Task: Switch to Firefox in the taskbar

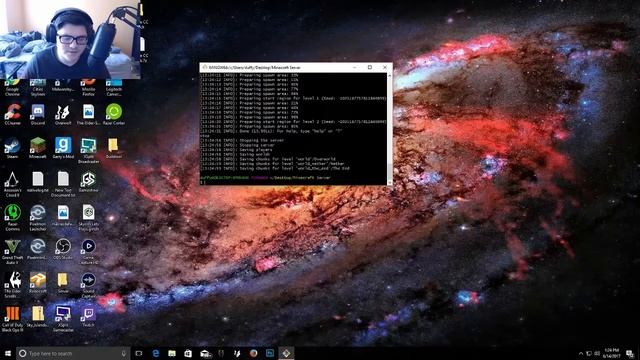Action: coord(253,353)
